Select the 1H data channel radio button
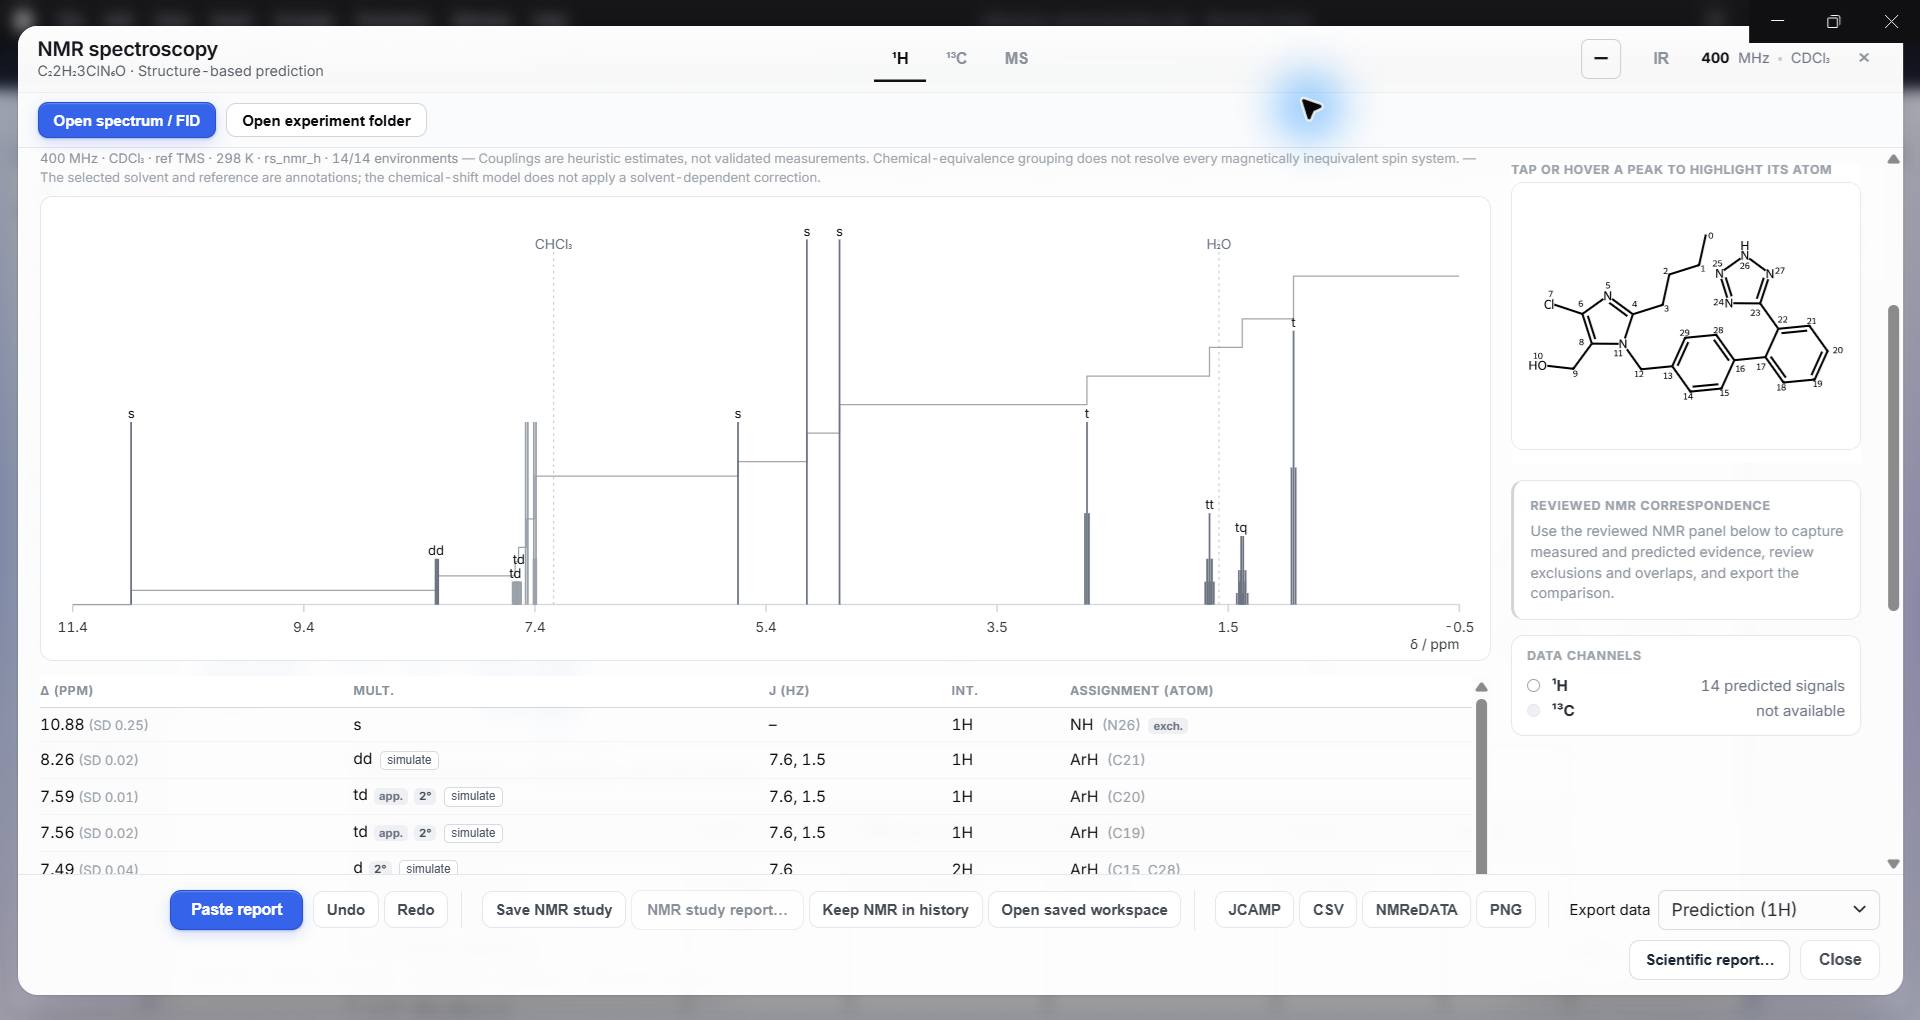The height and width of the screenshot is (1020, 1920). click(x=1533, y=685)
